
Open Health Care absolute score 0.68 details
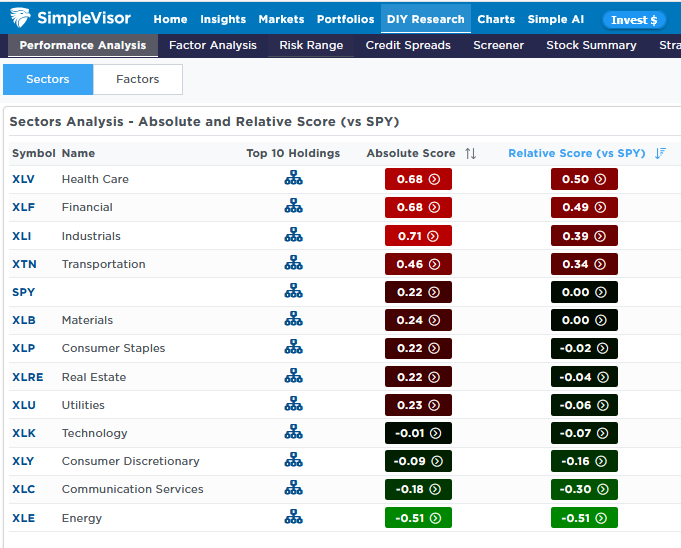tap(418, 179)
